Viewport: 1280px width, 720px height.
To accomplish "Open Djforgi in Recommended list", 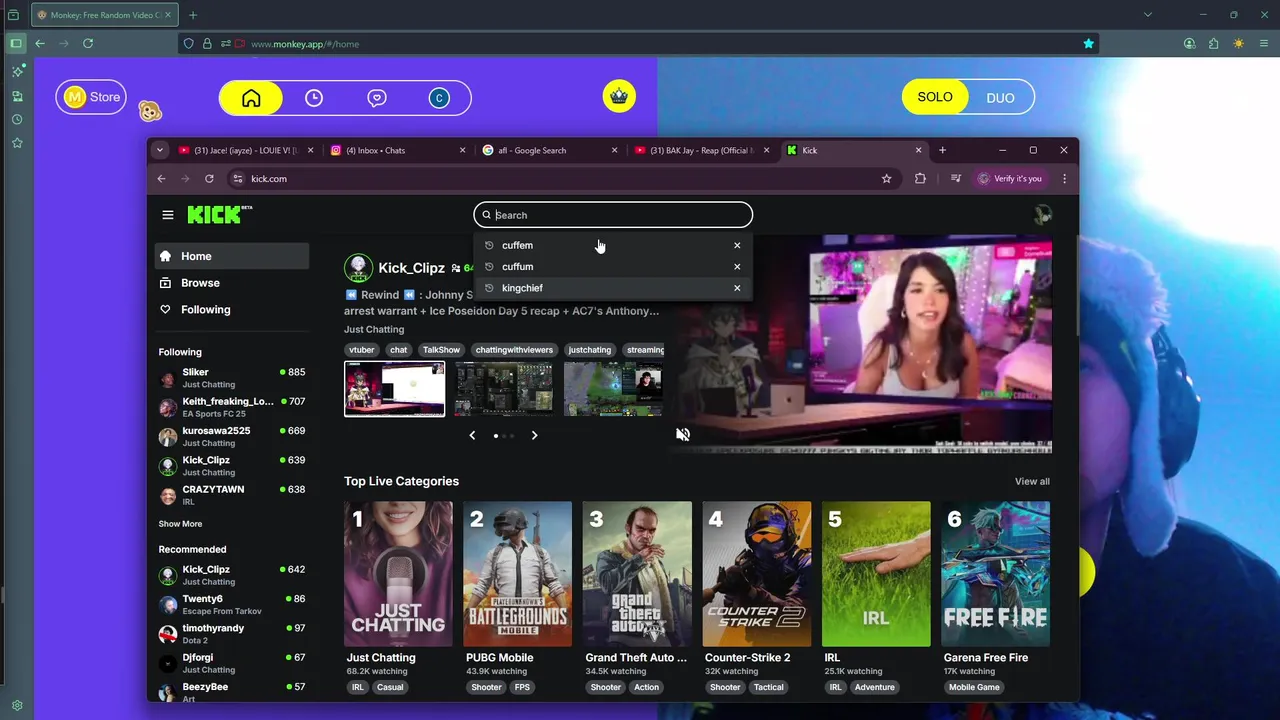I will pos(231,663).
